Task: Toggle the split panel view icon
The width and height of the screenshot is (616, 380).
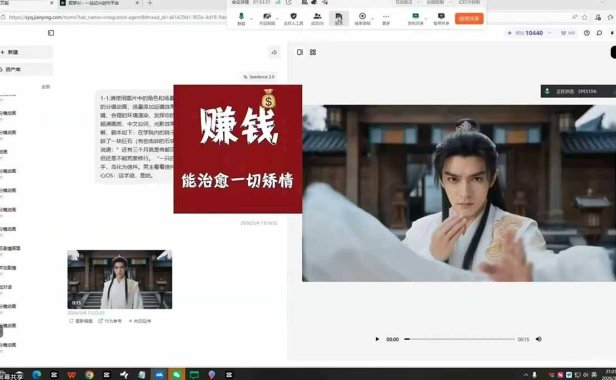Action: coord(300,52)
